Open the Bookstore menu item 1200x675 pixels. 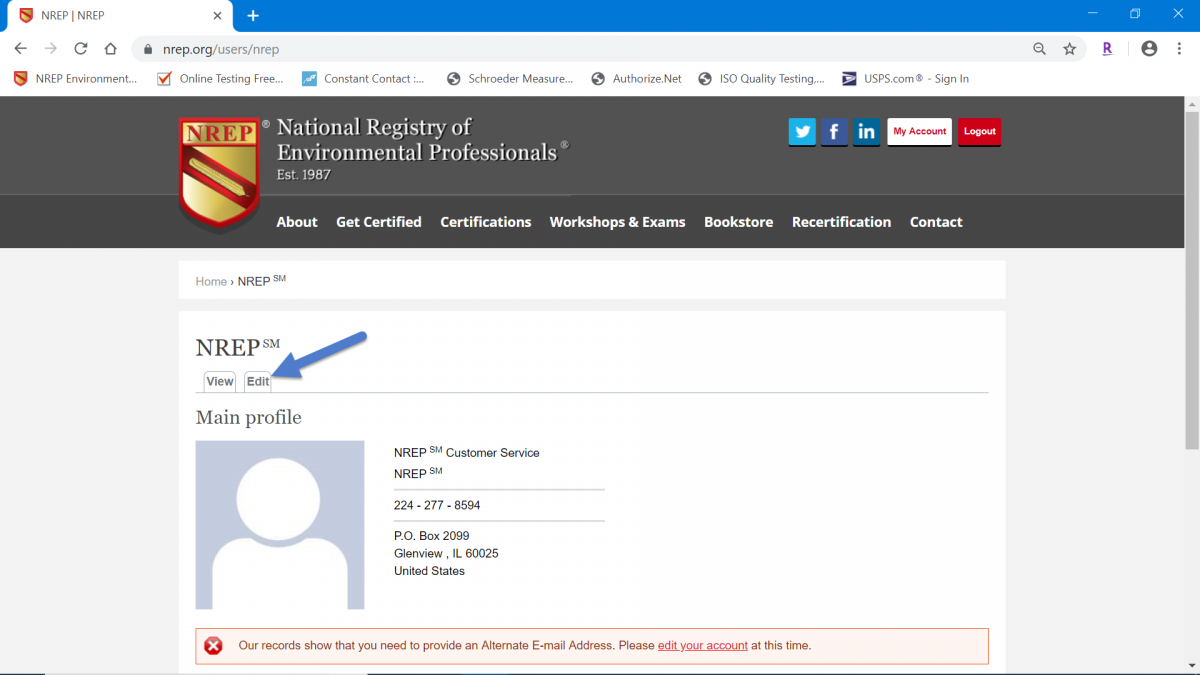click(739, 222)
